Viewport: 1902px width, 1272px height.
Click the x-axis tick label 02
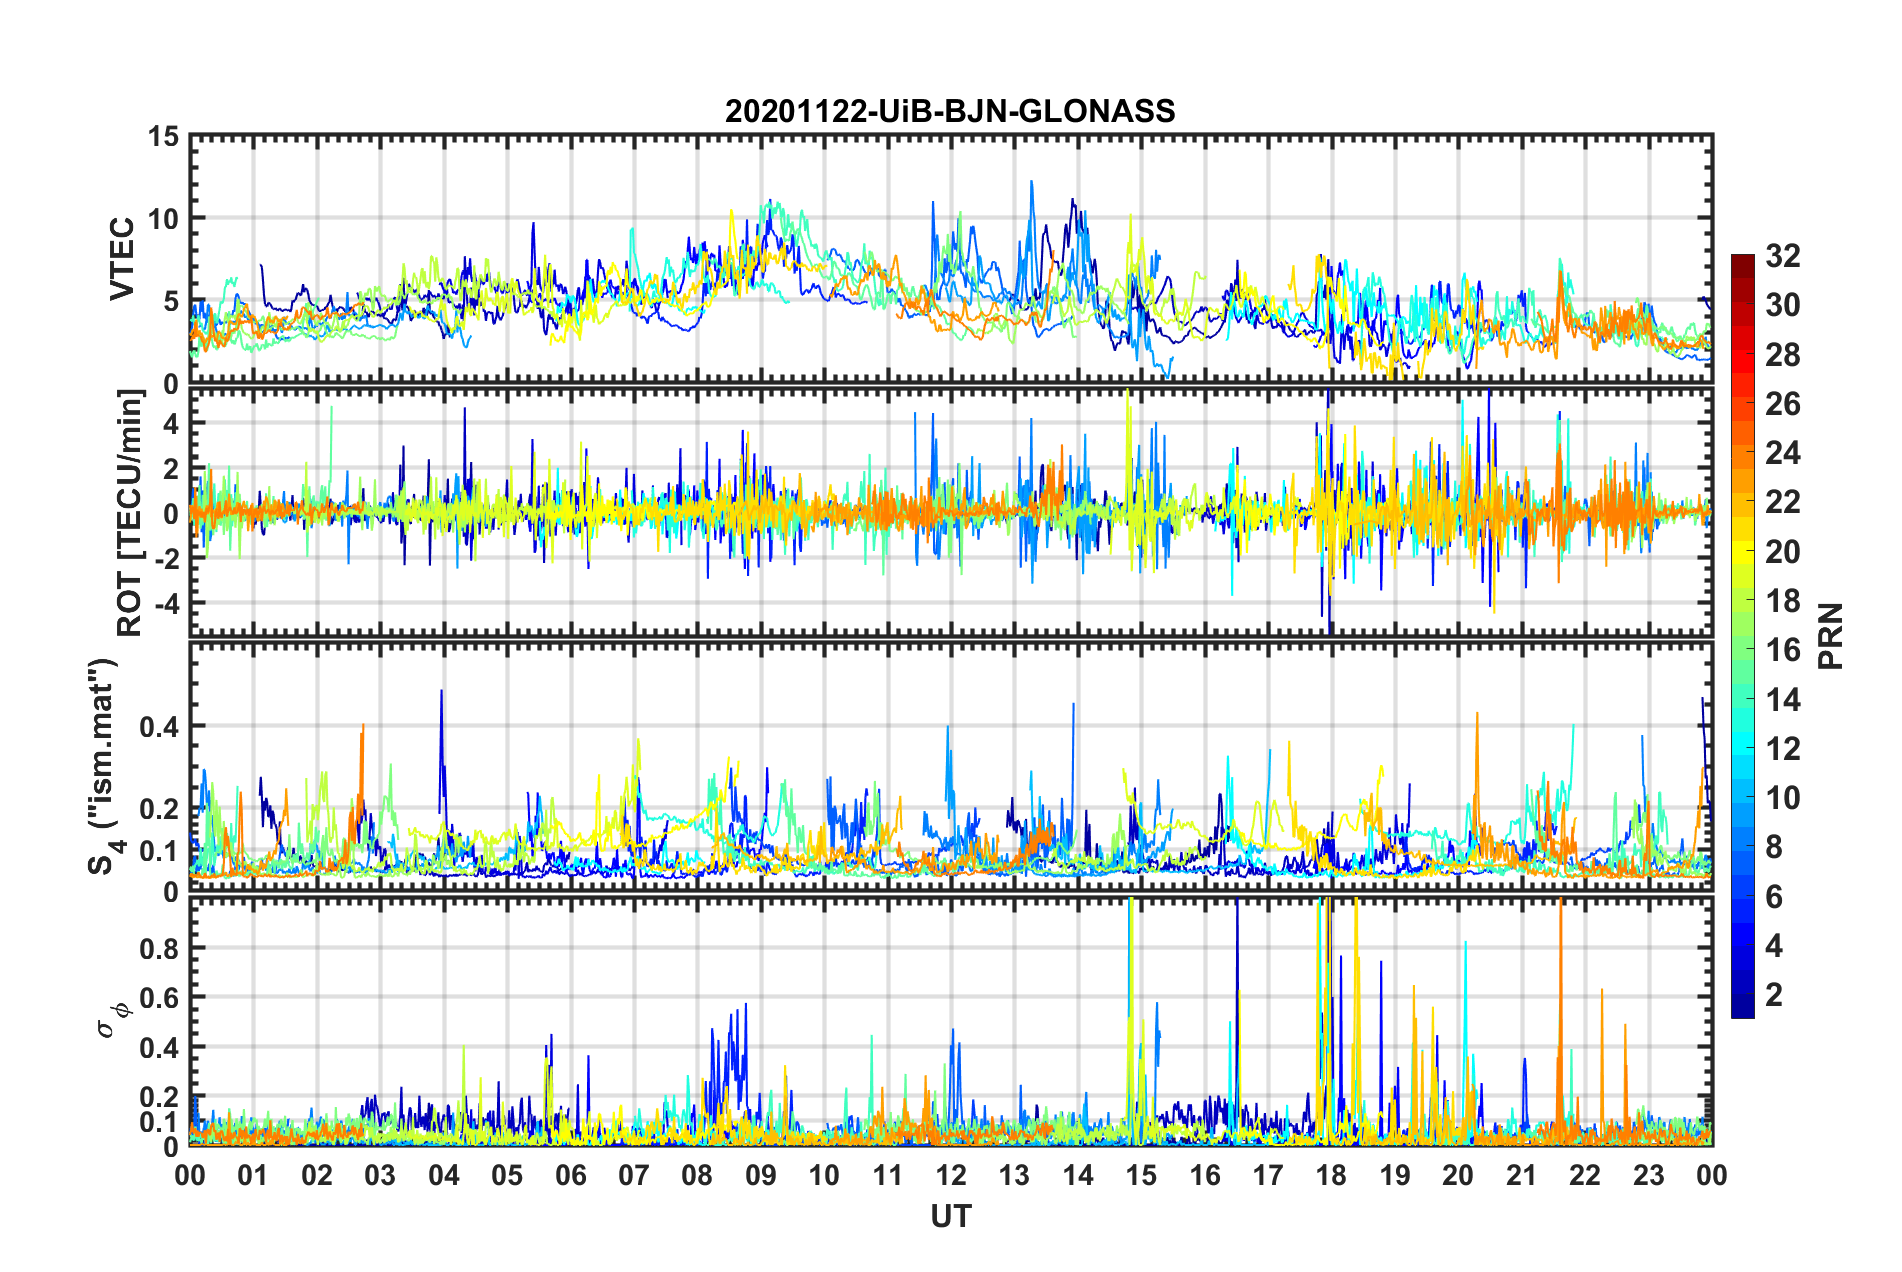click(317, 1175)
